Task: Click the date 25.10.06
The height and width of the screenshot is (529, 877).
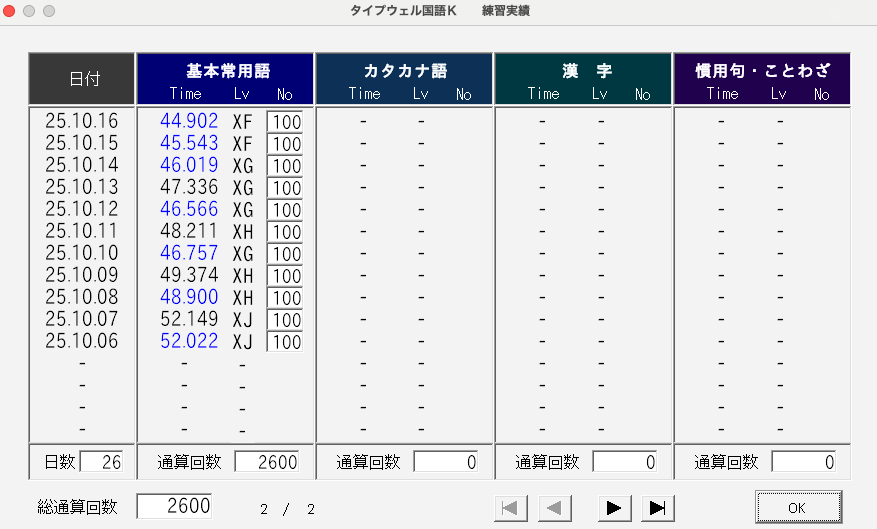Action: pyautogui.click(x=82, y=341)
